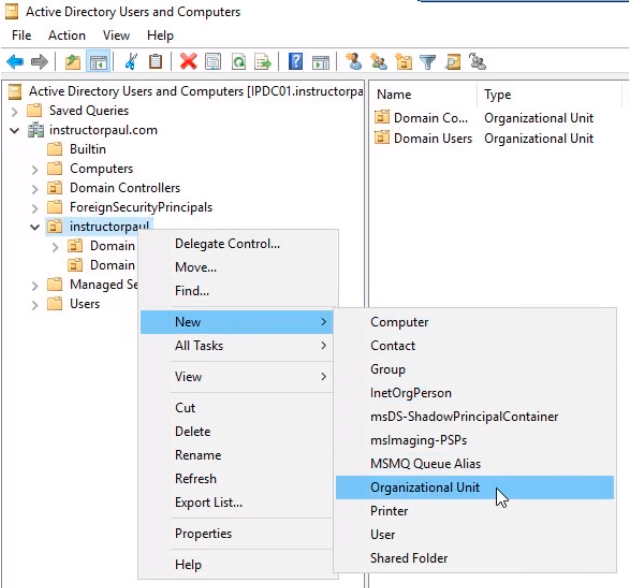Click the red Delete toolbar icon
Viewport: 629px width, 588px height.
point(188,62)
